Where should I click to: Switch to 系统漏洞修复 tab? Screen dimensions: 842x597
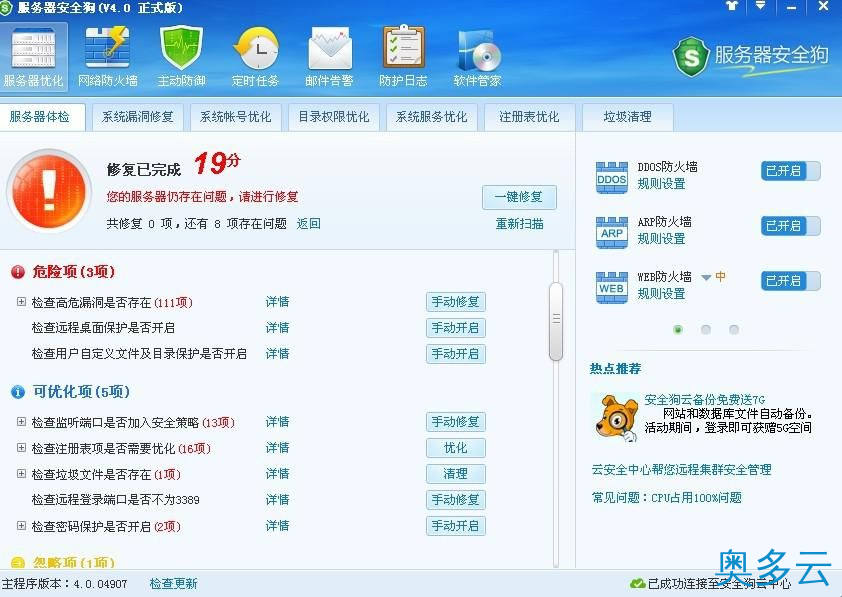[x=138, y=117]
